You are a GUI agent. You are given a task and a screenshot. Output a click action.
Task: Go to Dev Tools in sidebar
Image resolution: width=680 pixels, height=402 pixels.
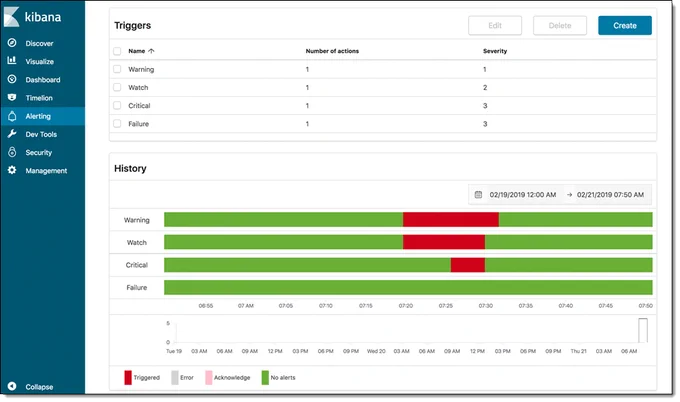click(41, 134)
